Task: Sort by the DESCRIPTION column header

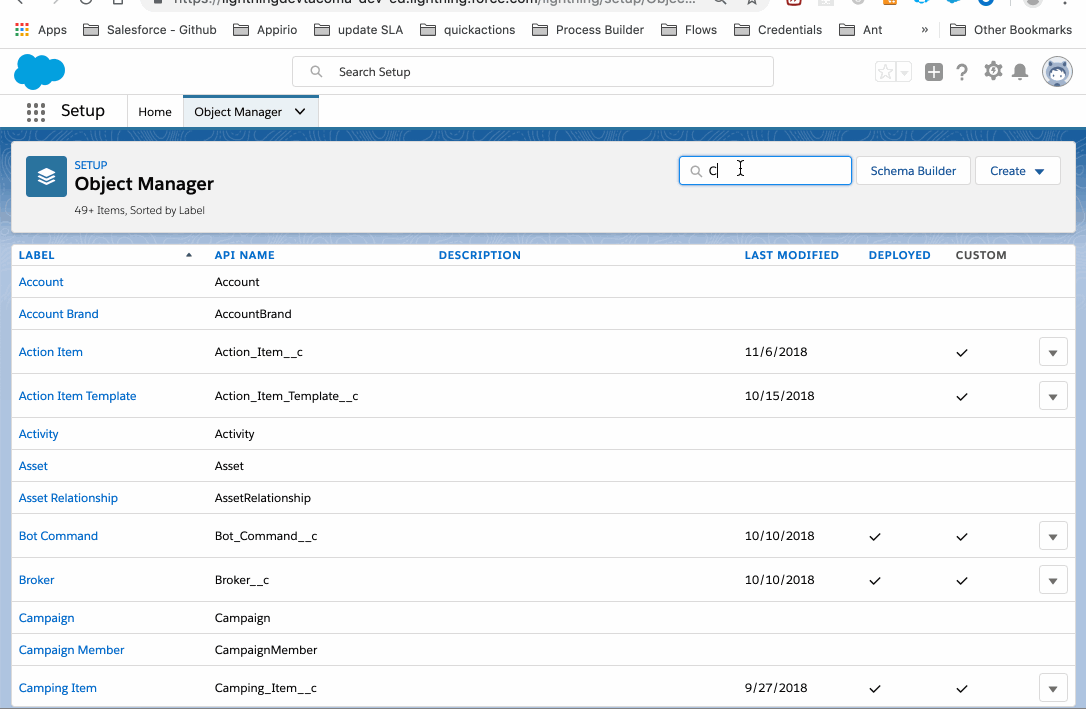Action: pyautogui.click(x=479, y=255)
